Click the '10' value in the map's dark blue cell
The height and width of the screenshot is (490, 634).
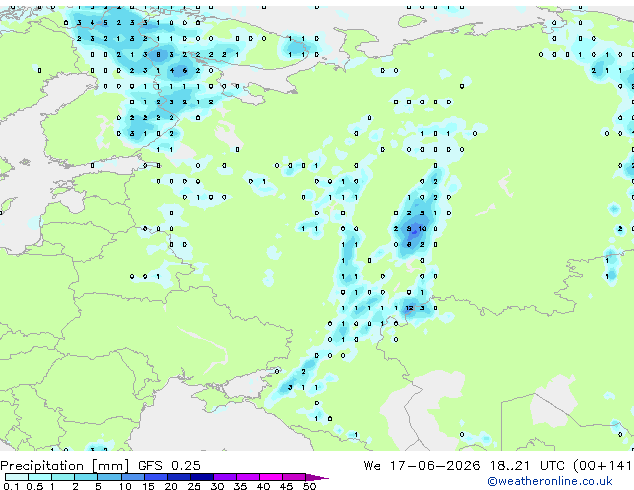click(x=422, y=228)
